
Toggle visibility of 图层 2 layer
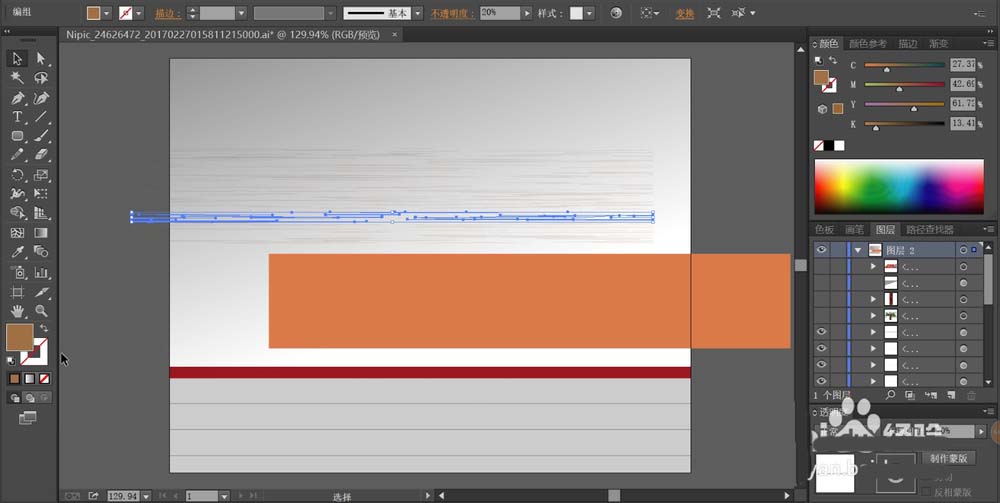tap(821, 250)
